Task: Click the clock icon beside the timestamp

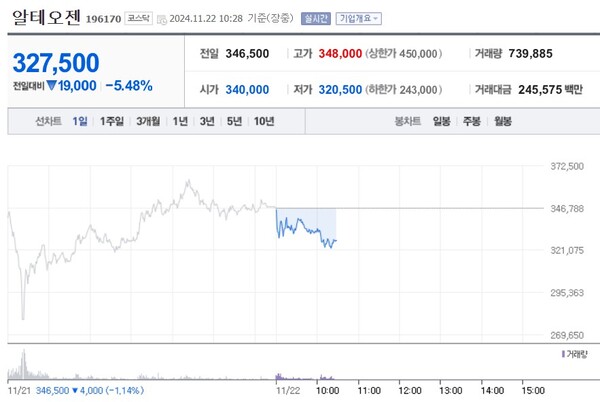Action: click(163, 19)
